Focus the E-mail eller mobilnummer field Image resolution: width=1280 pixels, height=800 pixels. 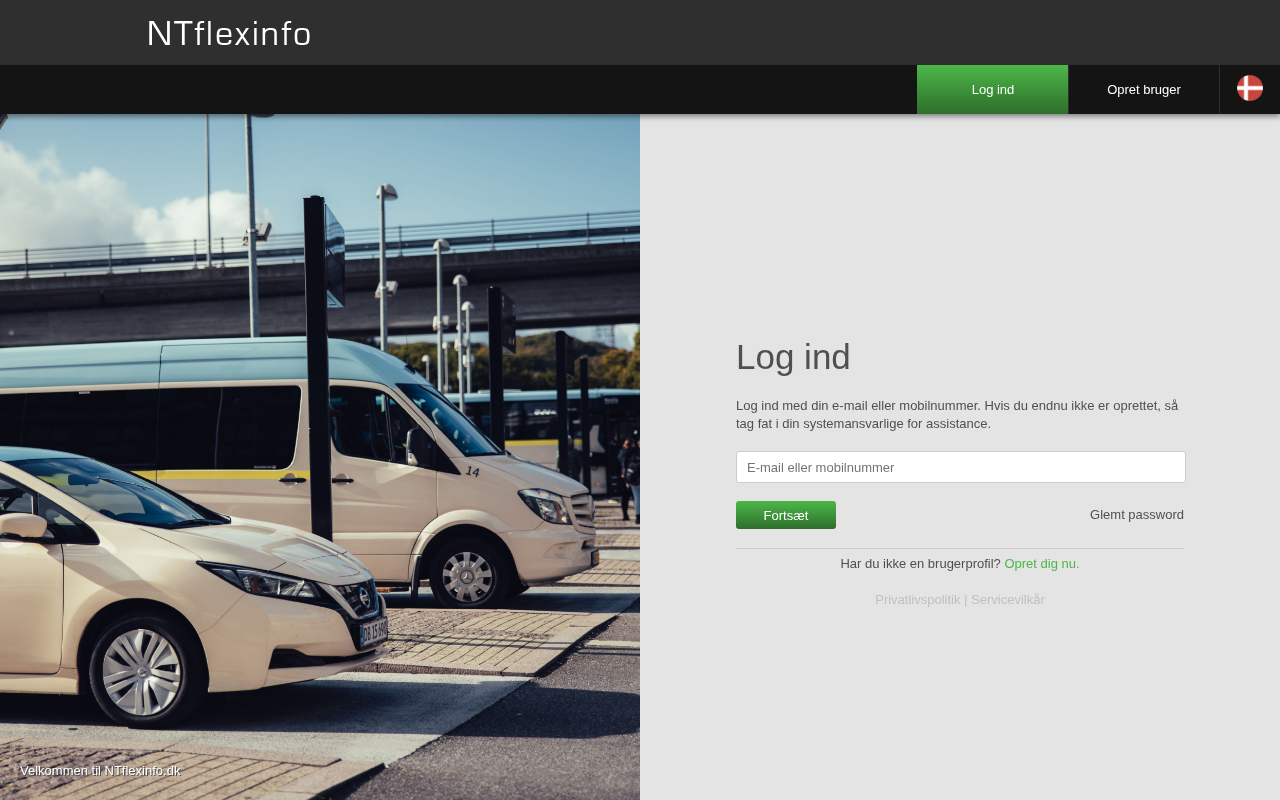coord(961,467)
